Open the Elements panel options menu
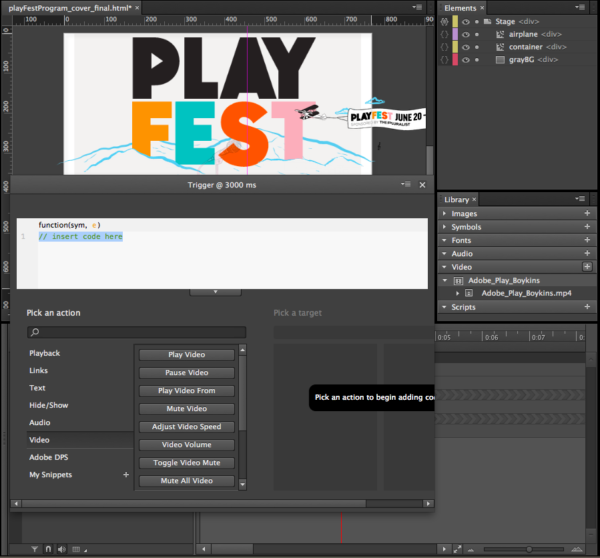 click(580, 7)
